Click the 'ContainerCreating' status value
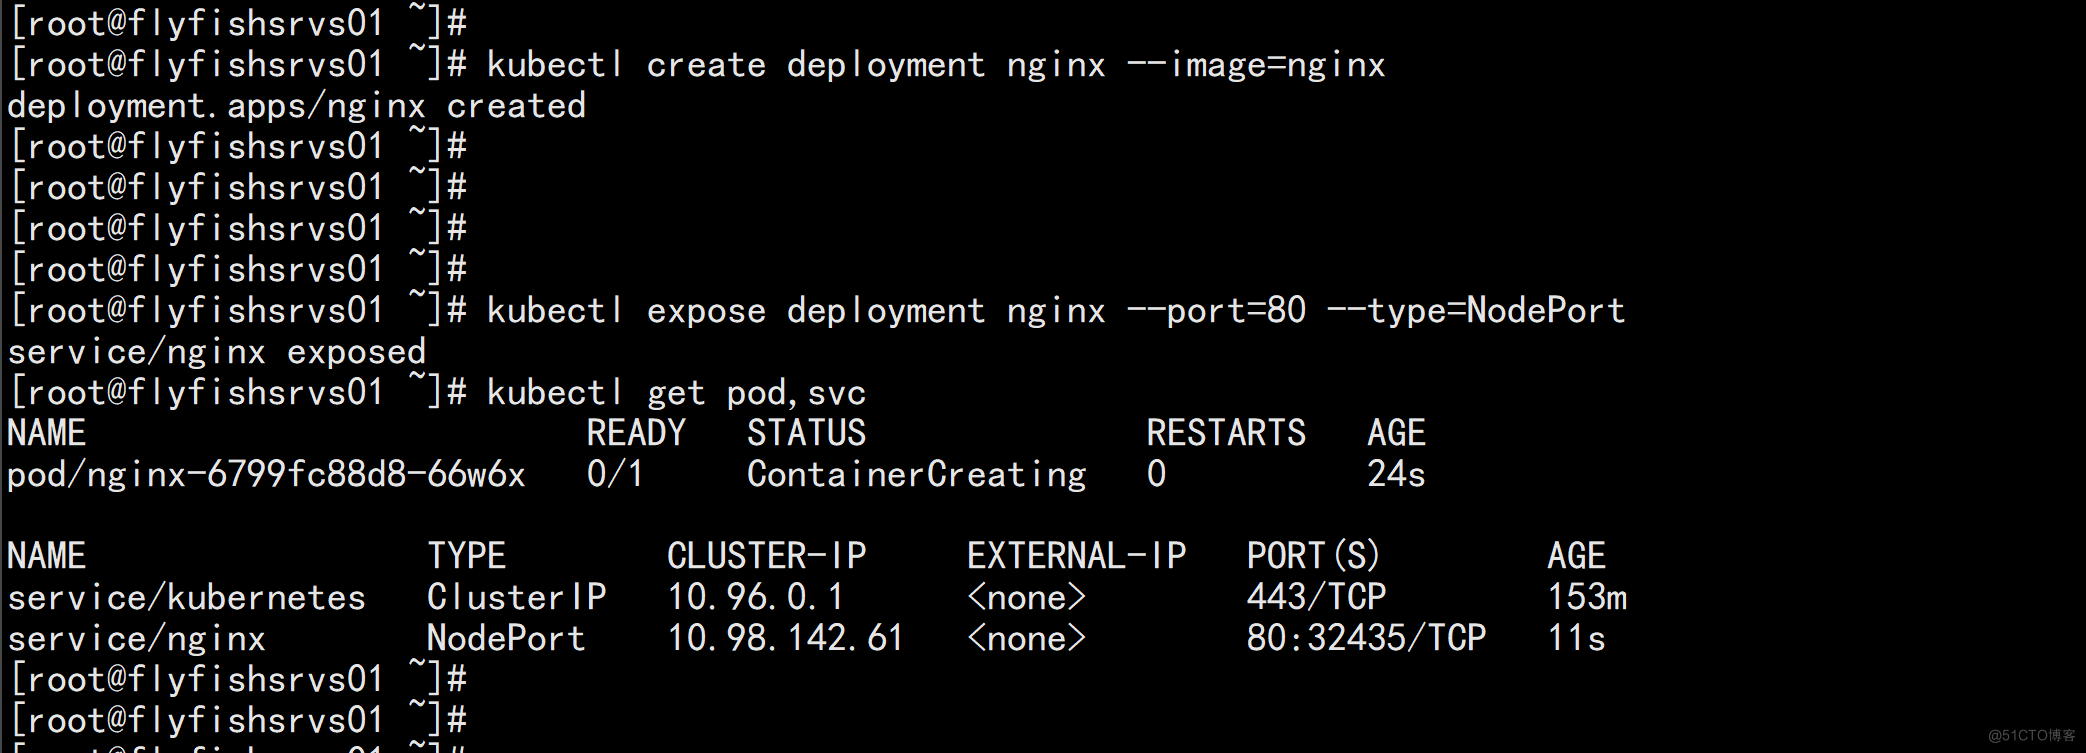The image size is (2086, 753). (917, 475)
